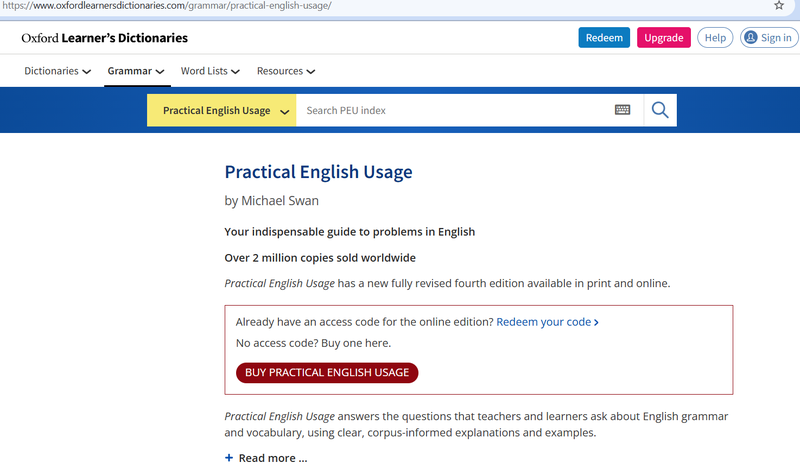This screenshot has width=800, height=469.
Task: Click the magnifying glass search icon
Action: tap(660, 110)
